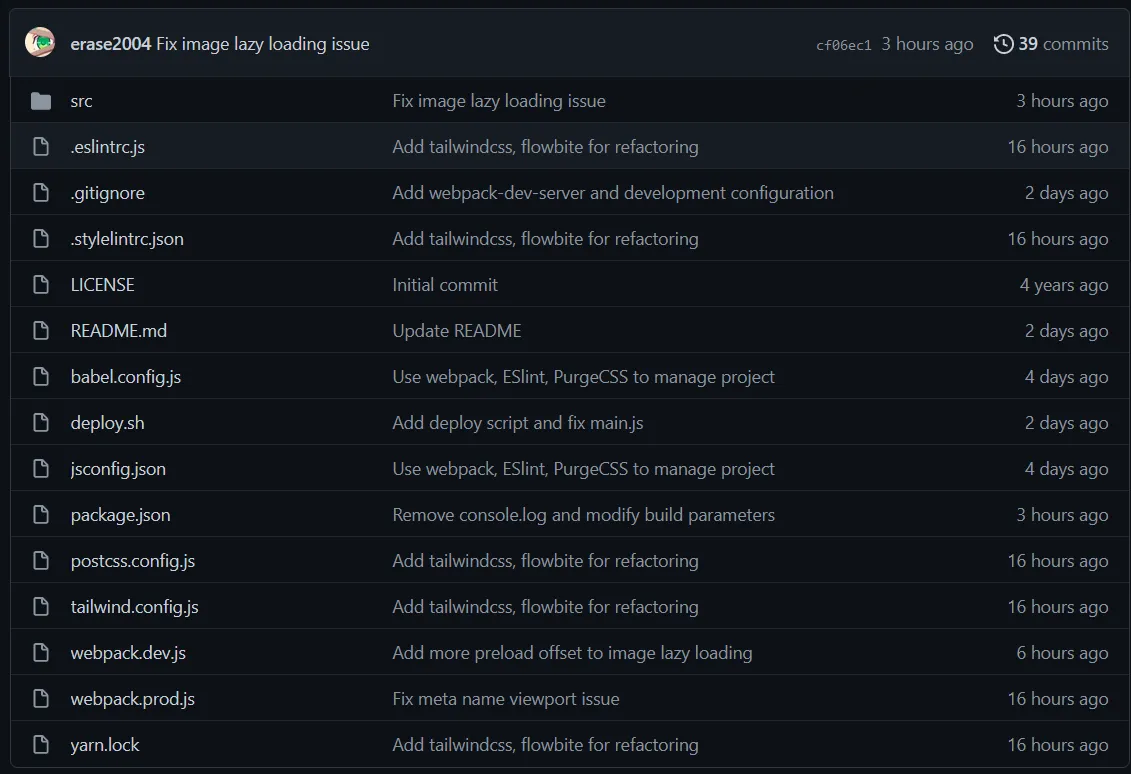Viewport: 1131px width, 774px height.
Task: Open the erase2004 author profile link
Action: [x=110, y=44]
